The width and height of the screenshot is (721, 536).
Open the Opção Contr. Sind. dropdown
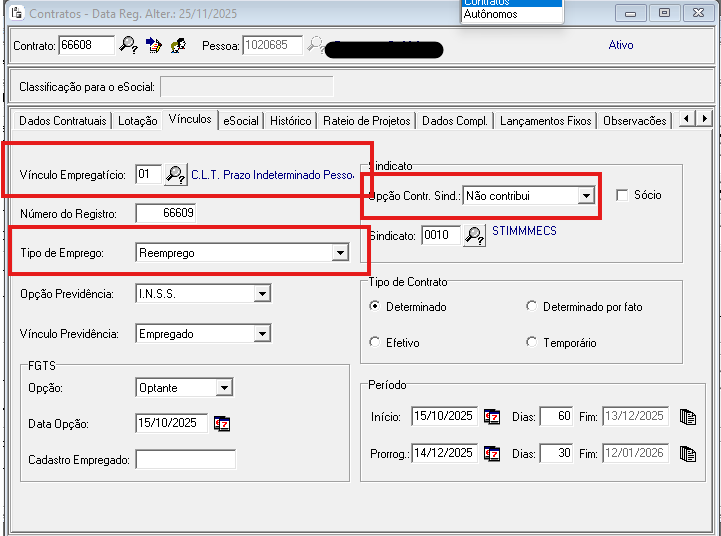586,196
